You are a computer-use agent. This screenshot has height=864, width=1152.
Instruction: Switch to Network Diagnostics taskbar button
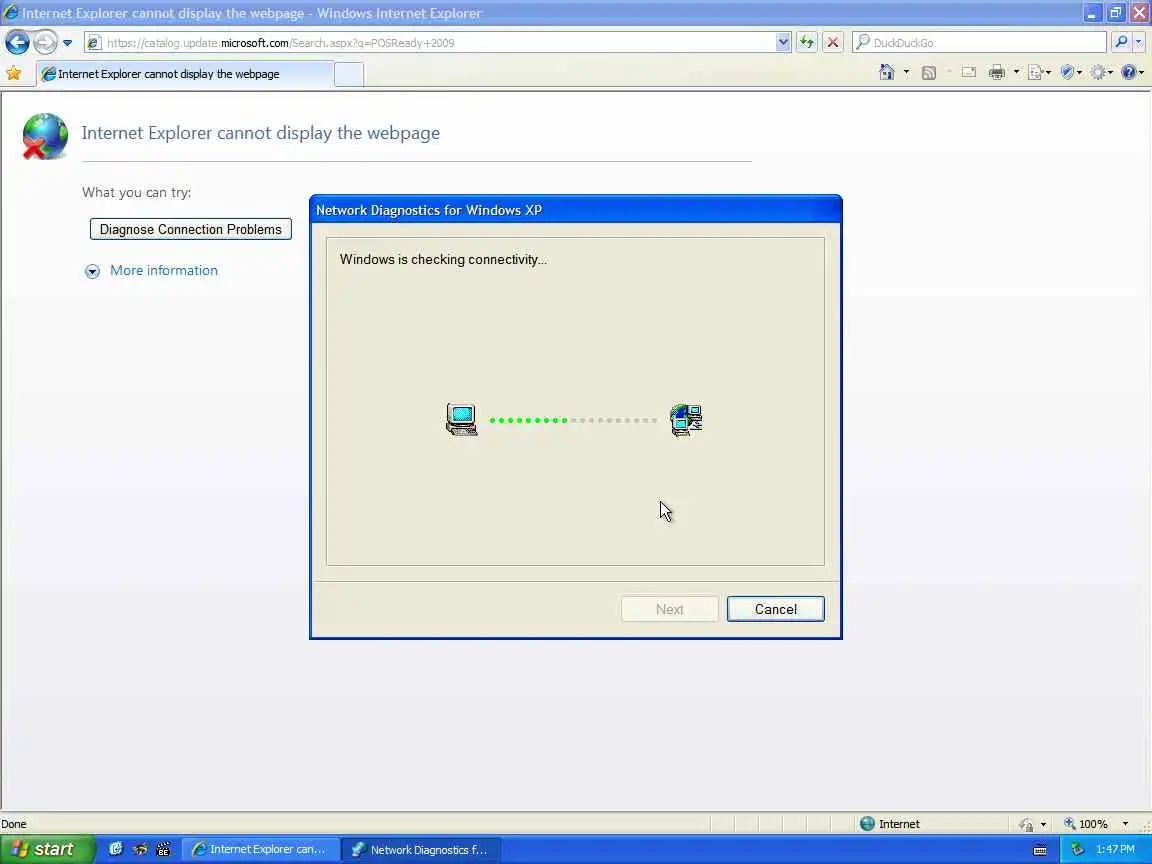(421, 849)
